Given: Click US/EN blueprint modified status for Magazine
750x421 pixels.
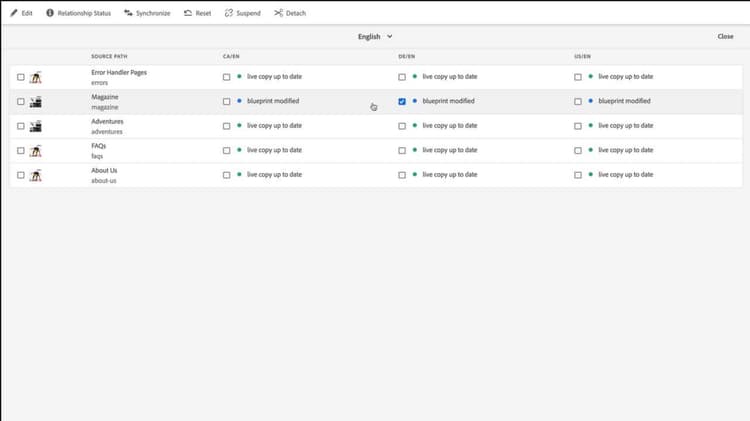Looking at the screenshot, I should tap(624, 101).
